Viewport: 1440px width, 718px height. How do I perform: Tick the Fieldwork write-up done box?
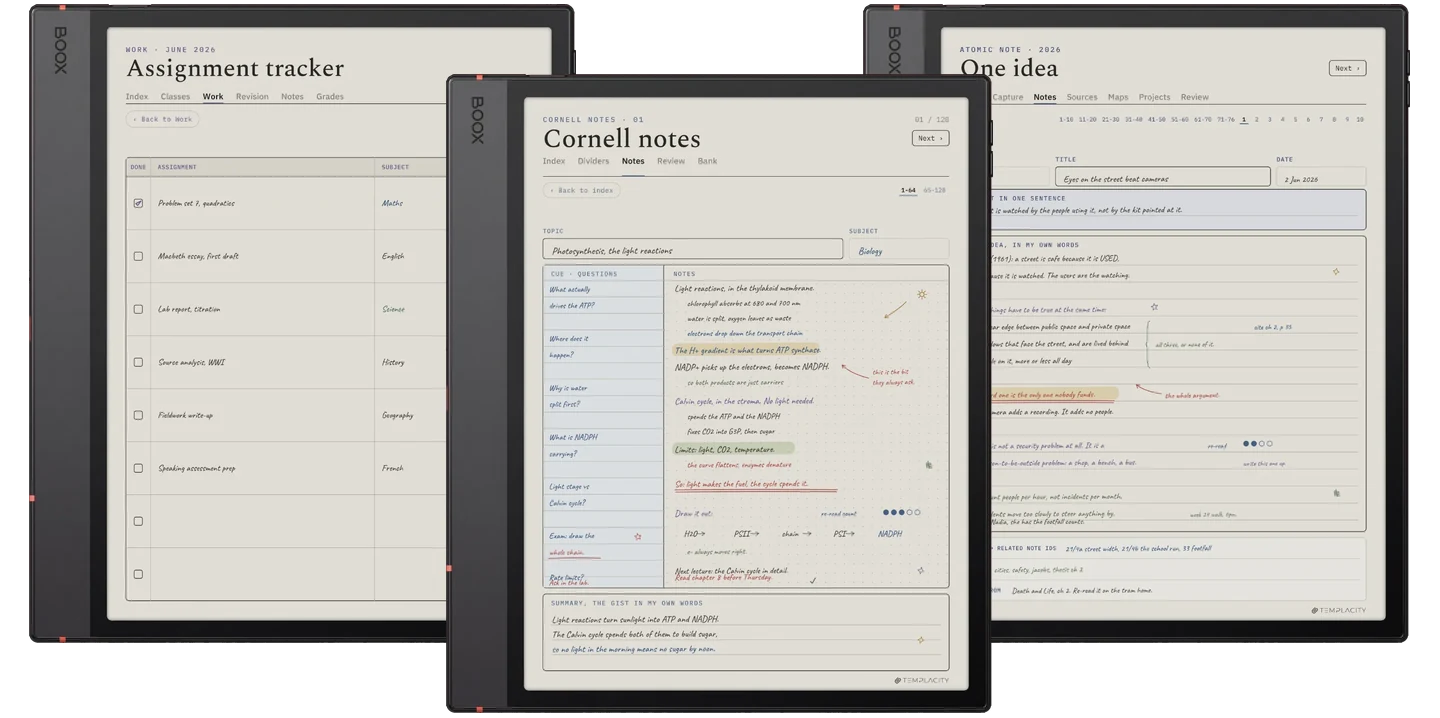[x=138, y=415]
